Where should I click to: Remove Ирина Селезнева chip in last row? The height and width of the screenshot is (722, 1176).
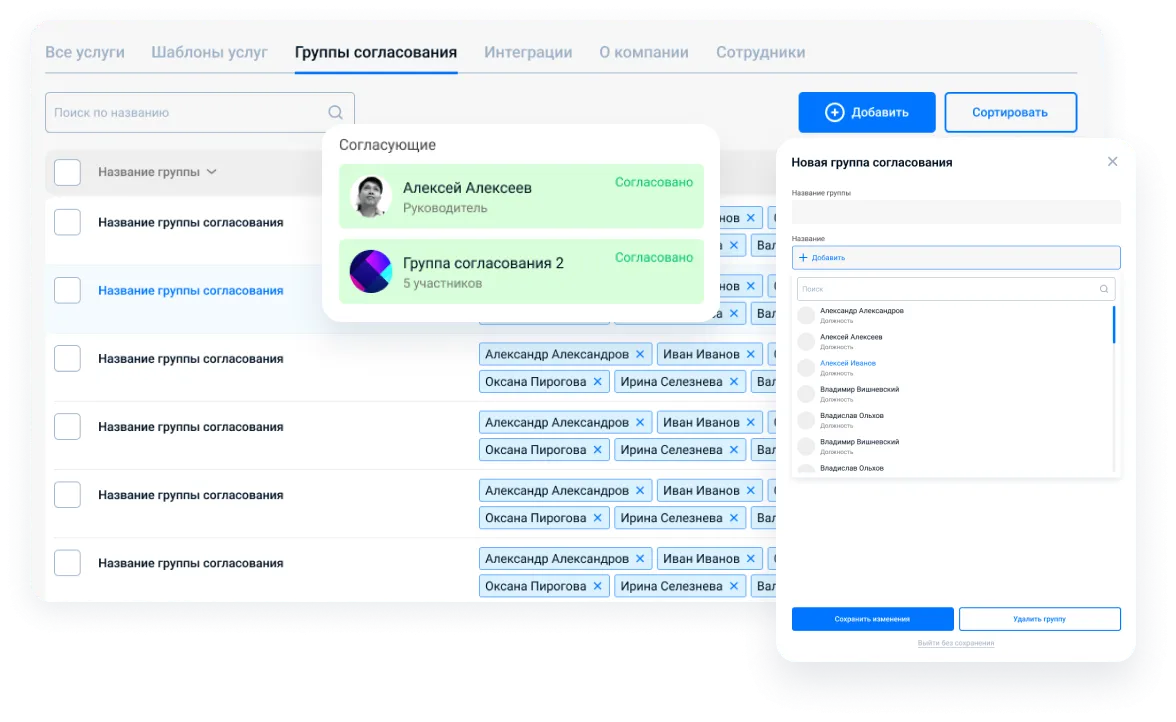(x=734, y=586)
